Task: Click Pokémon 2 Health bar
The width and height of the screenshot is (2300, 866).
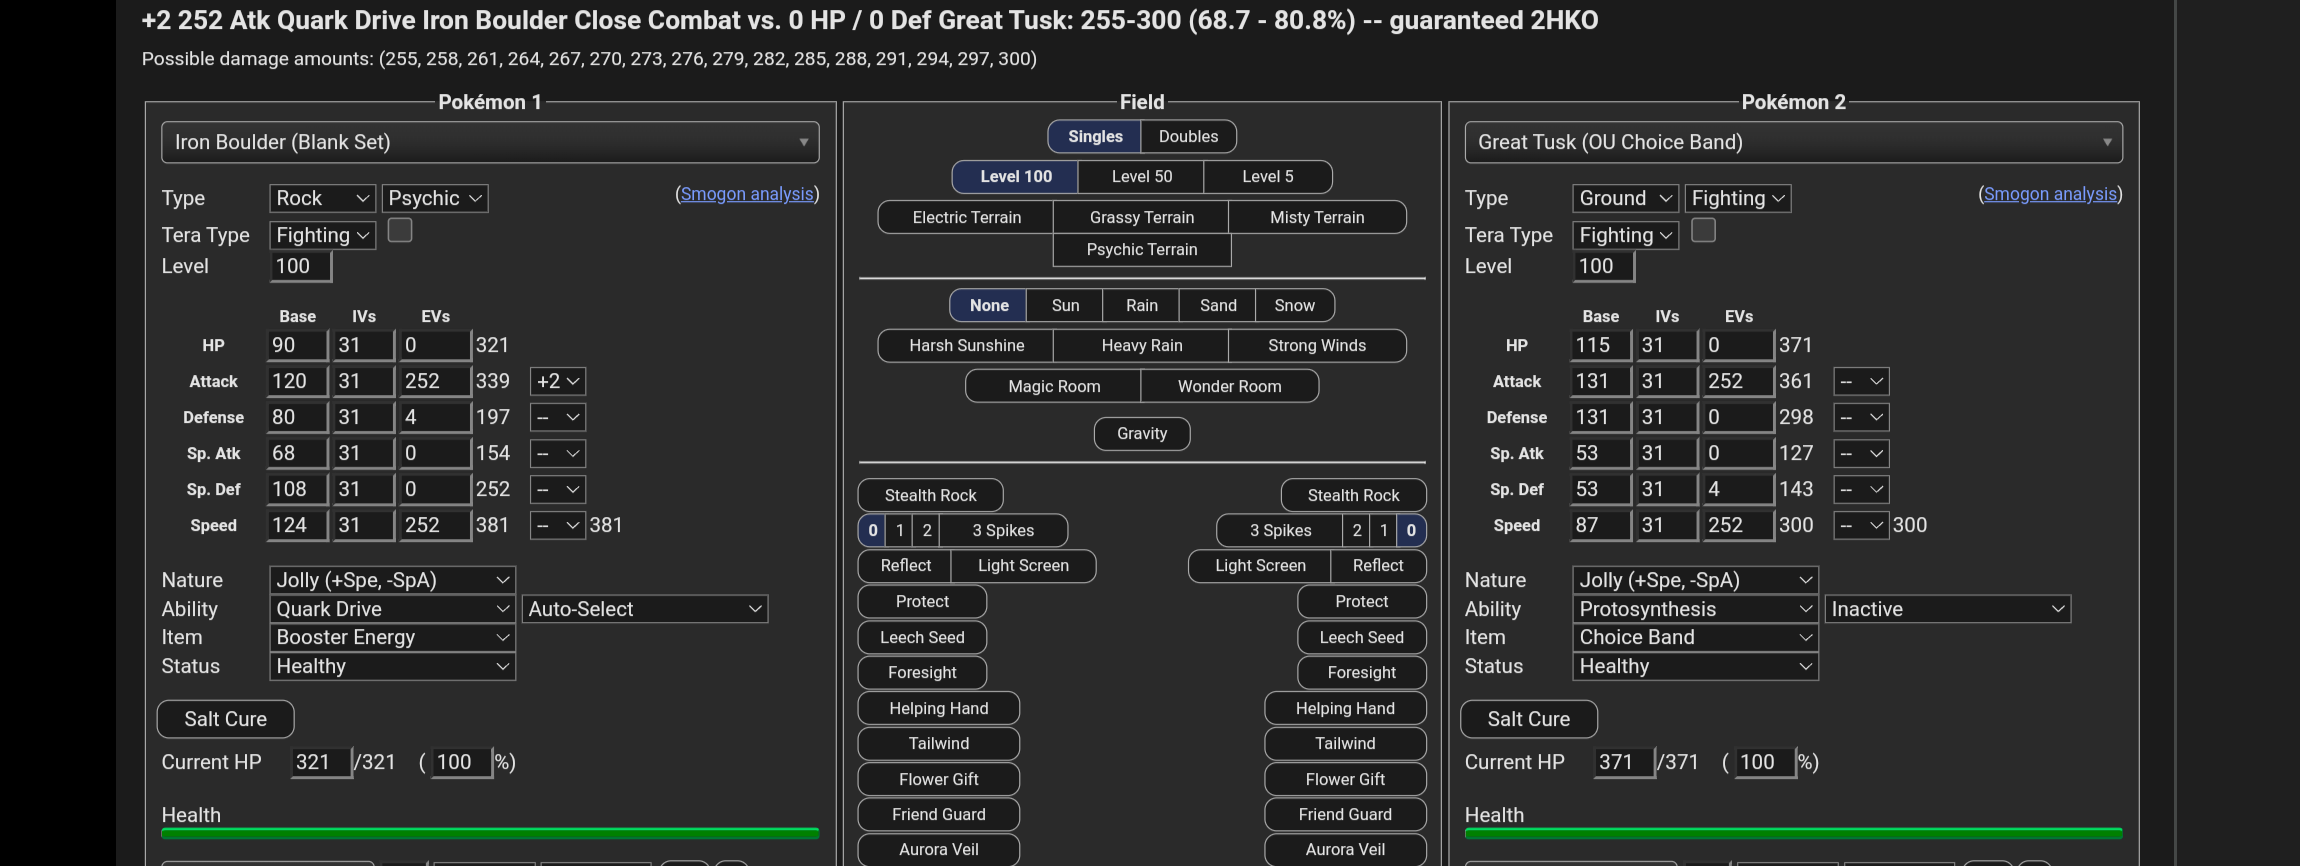Action: point(1793,833)
